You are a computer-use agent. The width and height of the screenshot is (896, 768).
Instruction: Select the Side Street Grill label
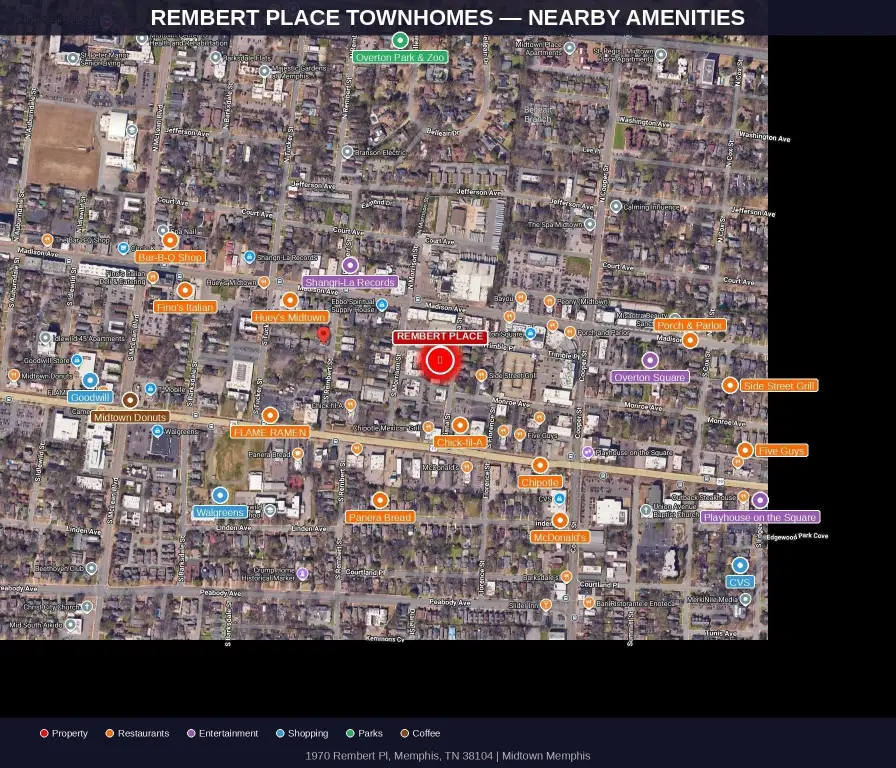click(x=779, y=386)
